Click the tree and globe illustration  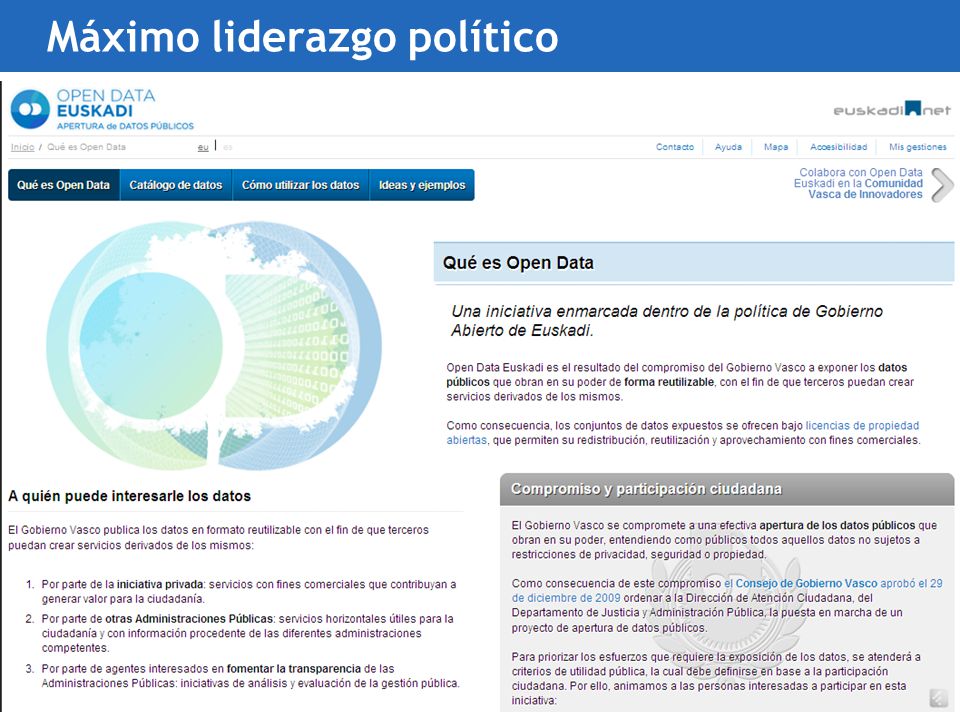coord(214,345)
